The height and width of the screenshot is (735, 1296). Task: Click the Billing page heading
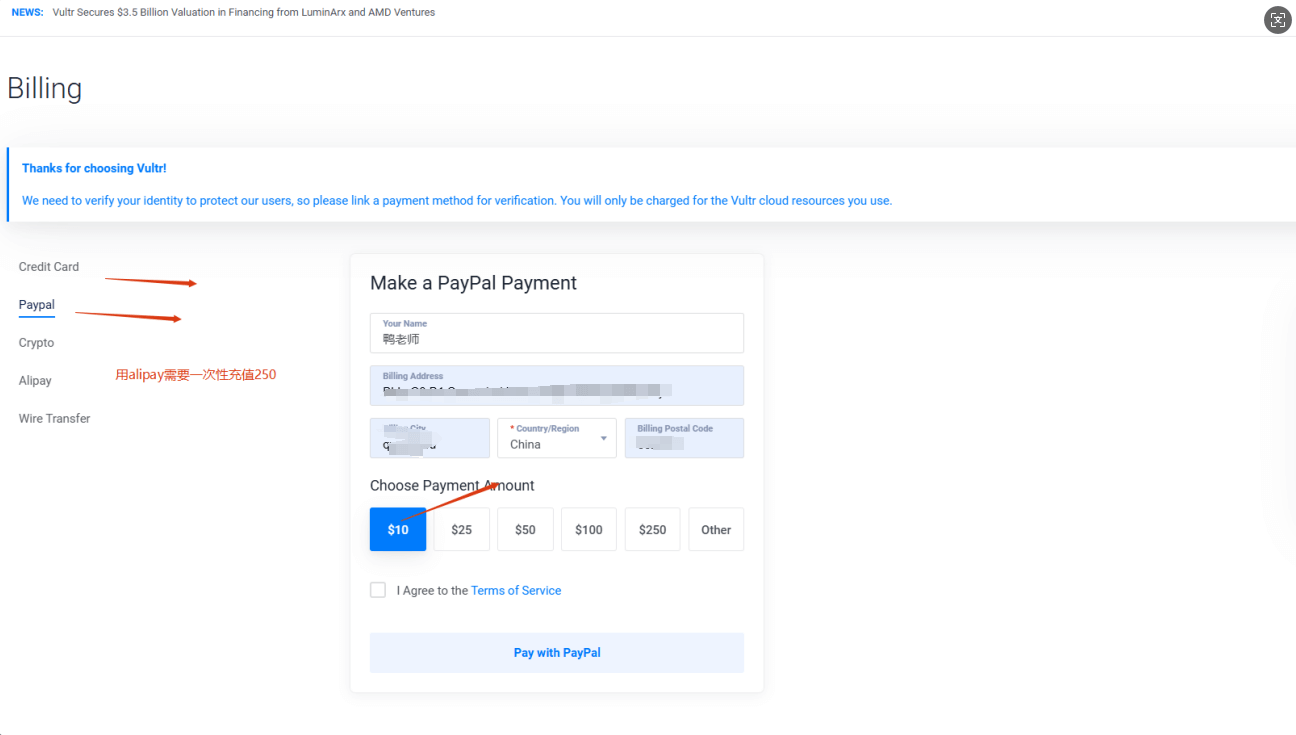44,88
